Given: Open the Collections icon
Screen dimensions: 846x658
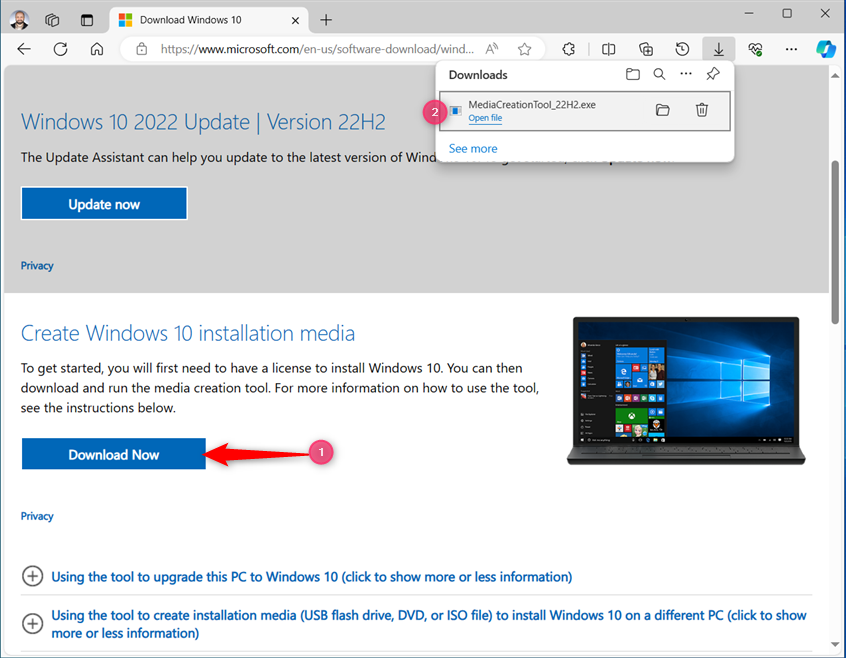Looking at the screenshot, I should pos(646,49).
